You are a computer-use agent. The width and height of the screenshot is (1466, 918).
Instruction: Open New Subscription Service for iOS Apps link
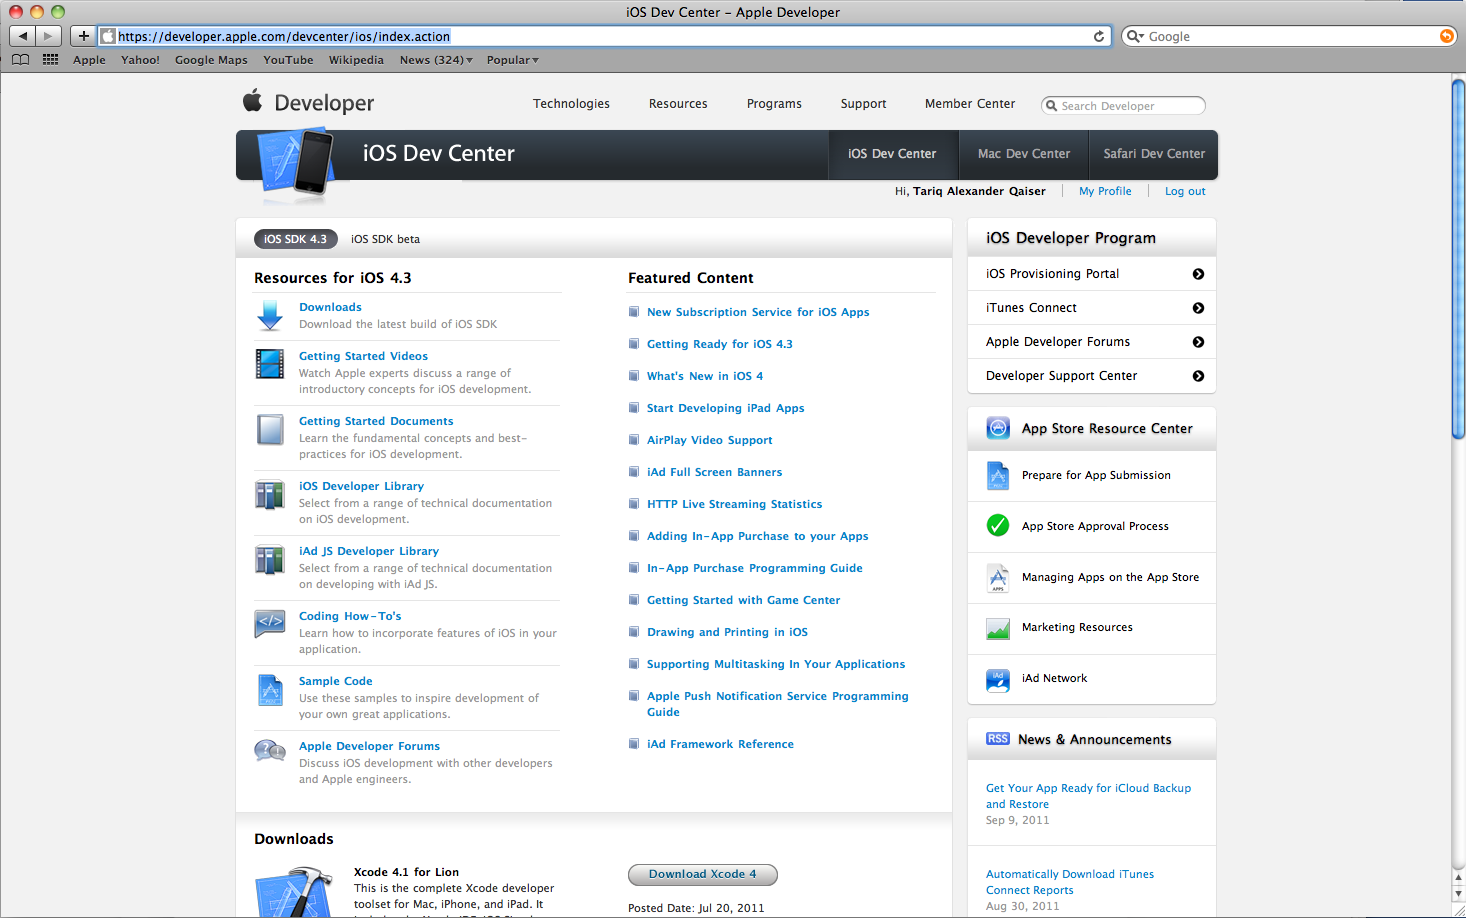click(758, 312)
